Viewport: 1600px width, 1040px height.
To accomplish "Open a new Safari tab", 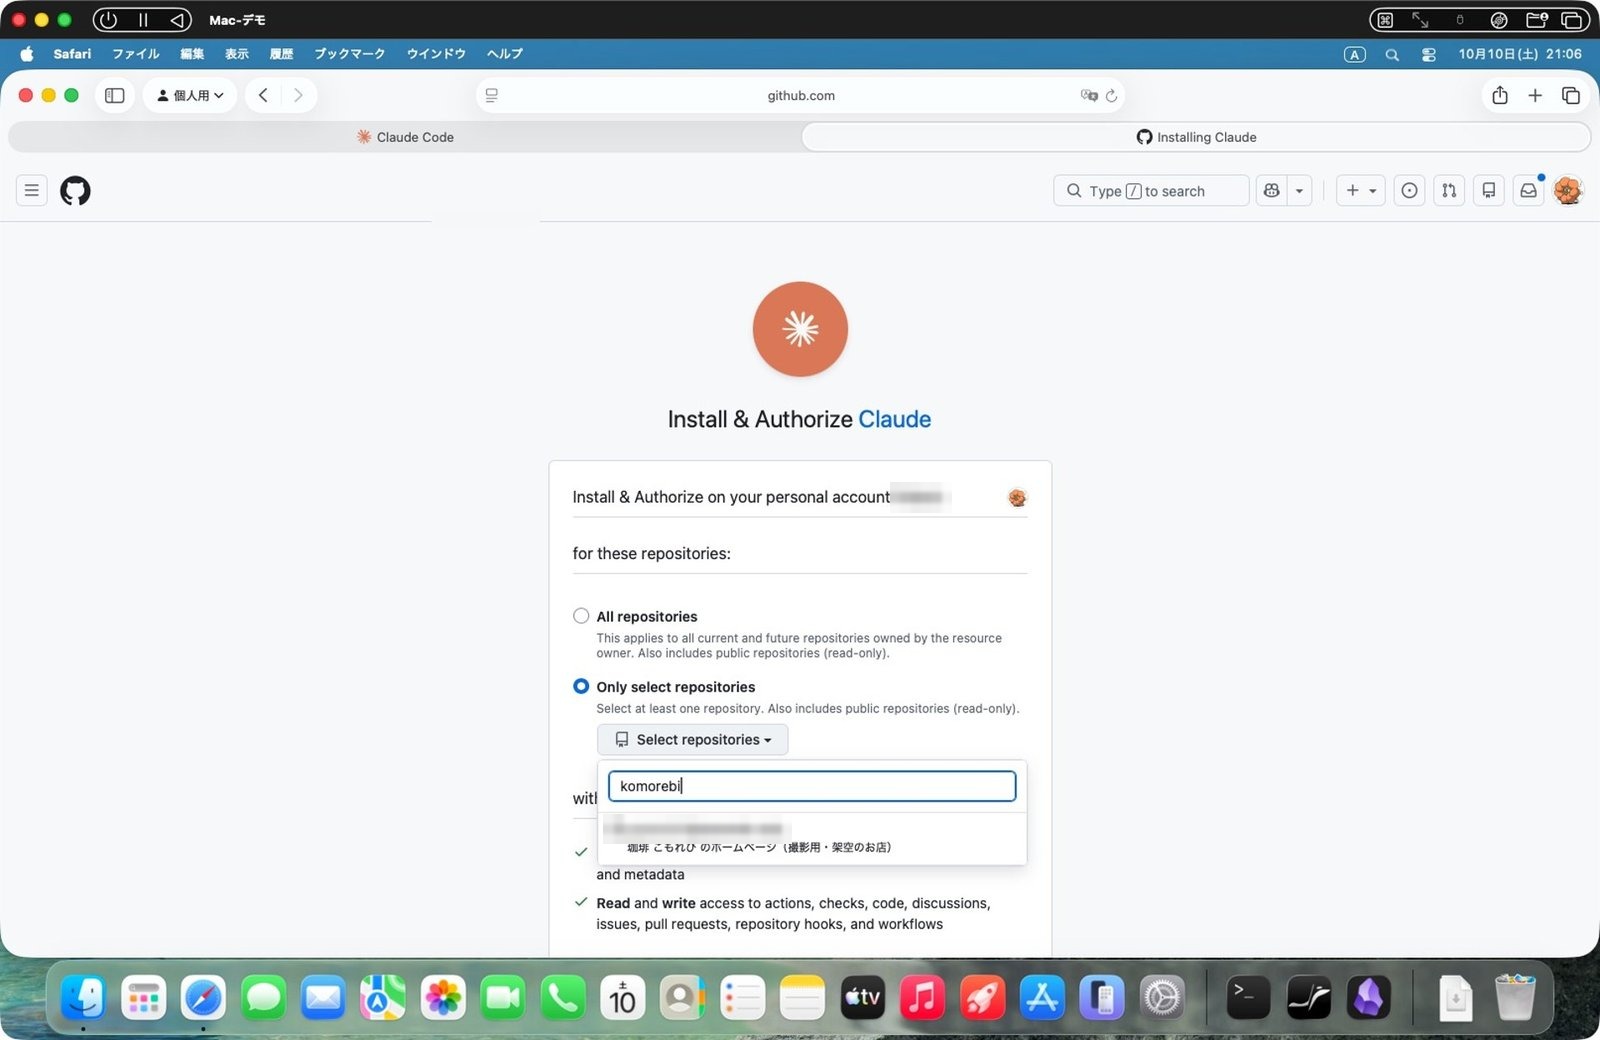I will click(x=1535, y=95).
